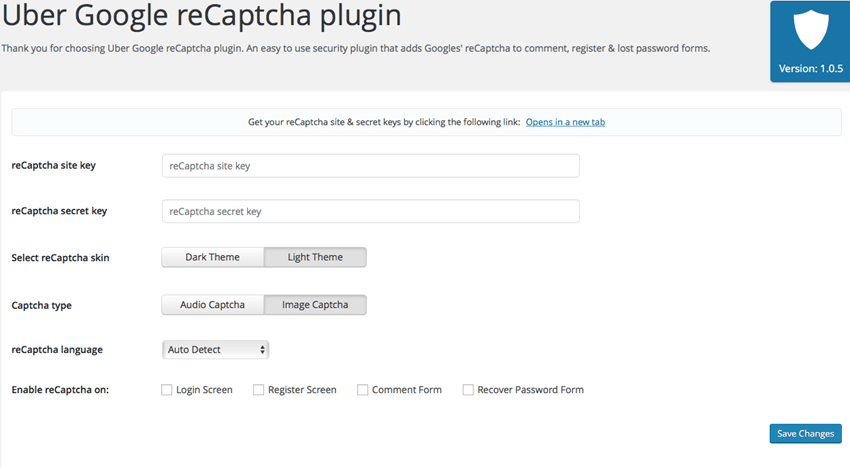Enable reCaptcha on Login Screen

166,390
